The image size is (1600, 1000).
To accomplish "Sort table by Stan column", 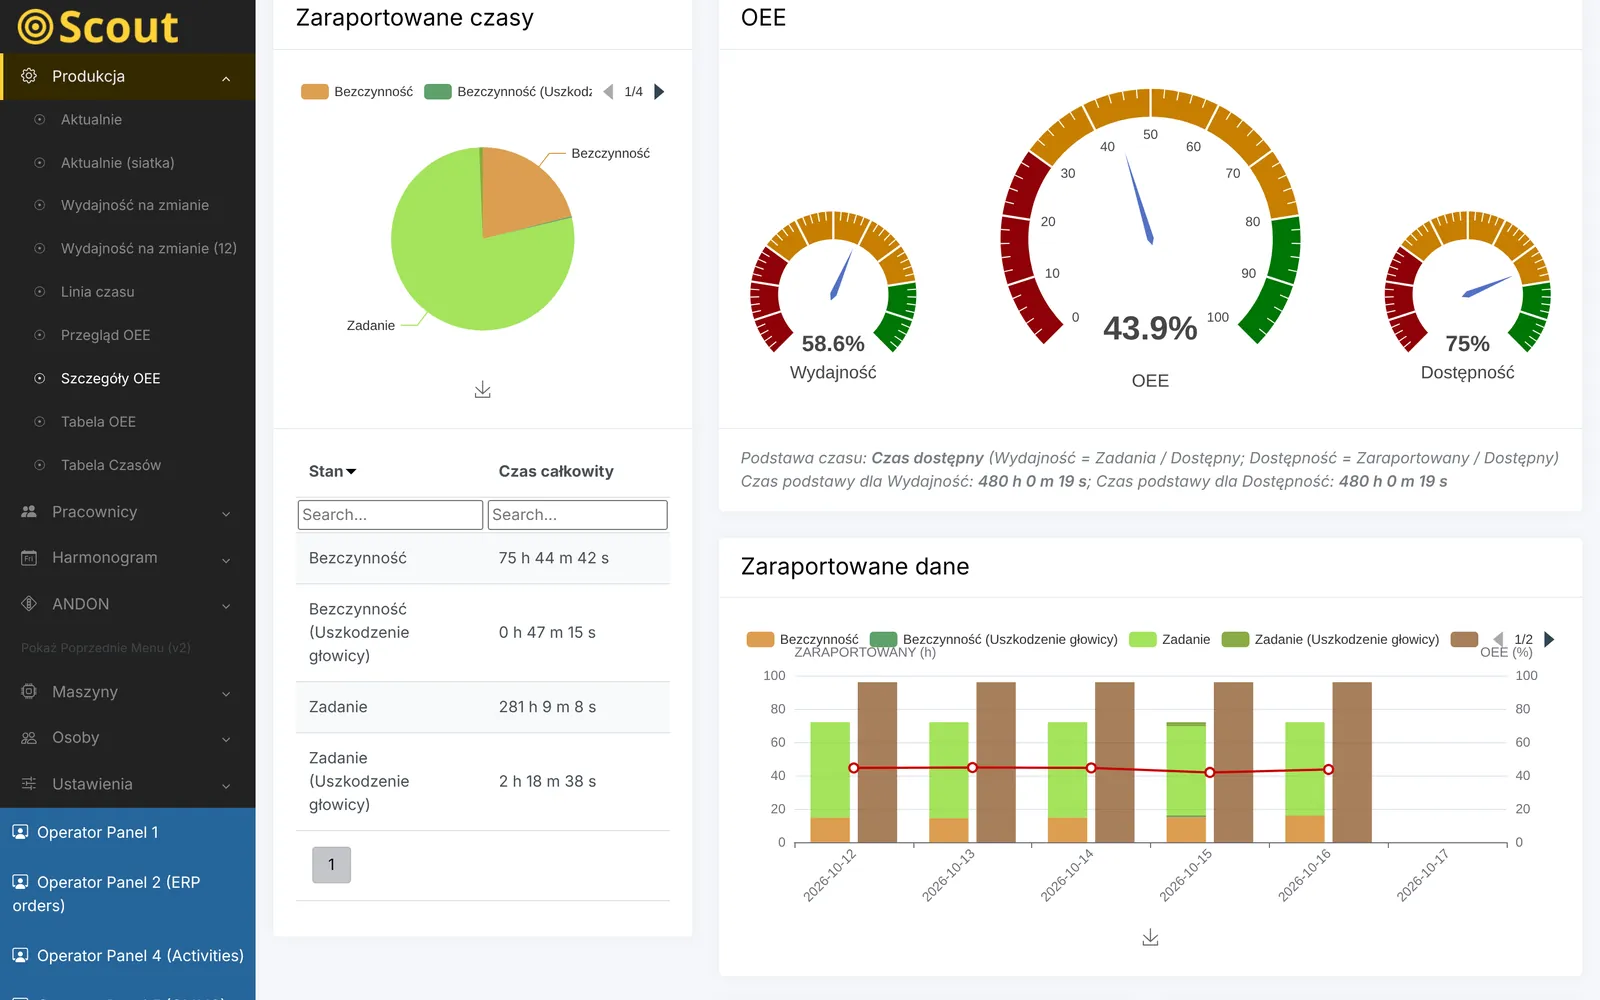I will pos(332,471).
